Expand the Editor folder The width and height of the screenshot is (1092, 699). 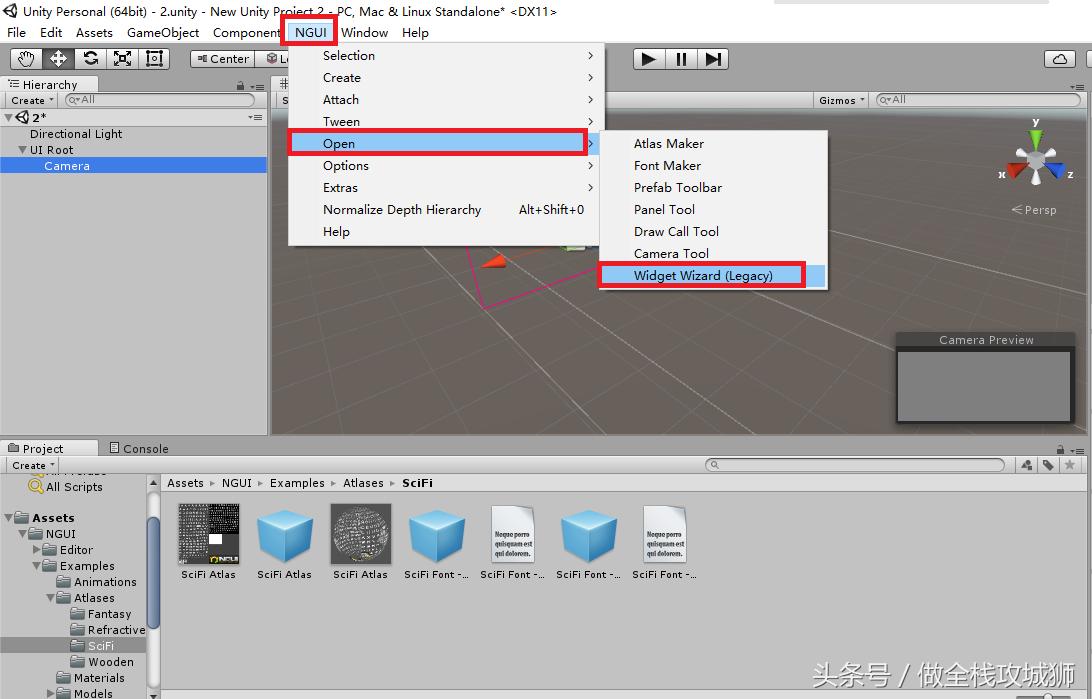coord(36,549)
